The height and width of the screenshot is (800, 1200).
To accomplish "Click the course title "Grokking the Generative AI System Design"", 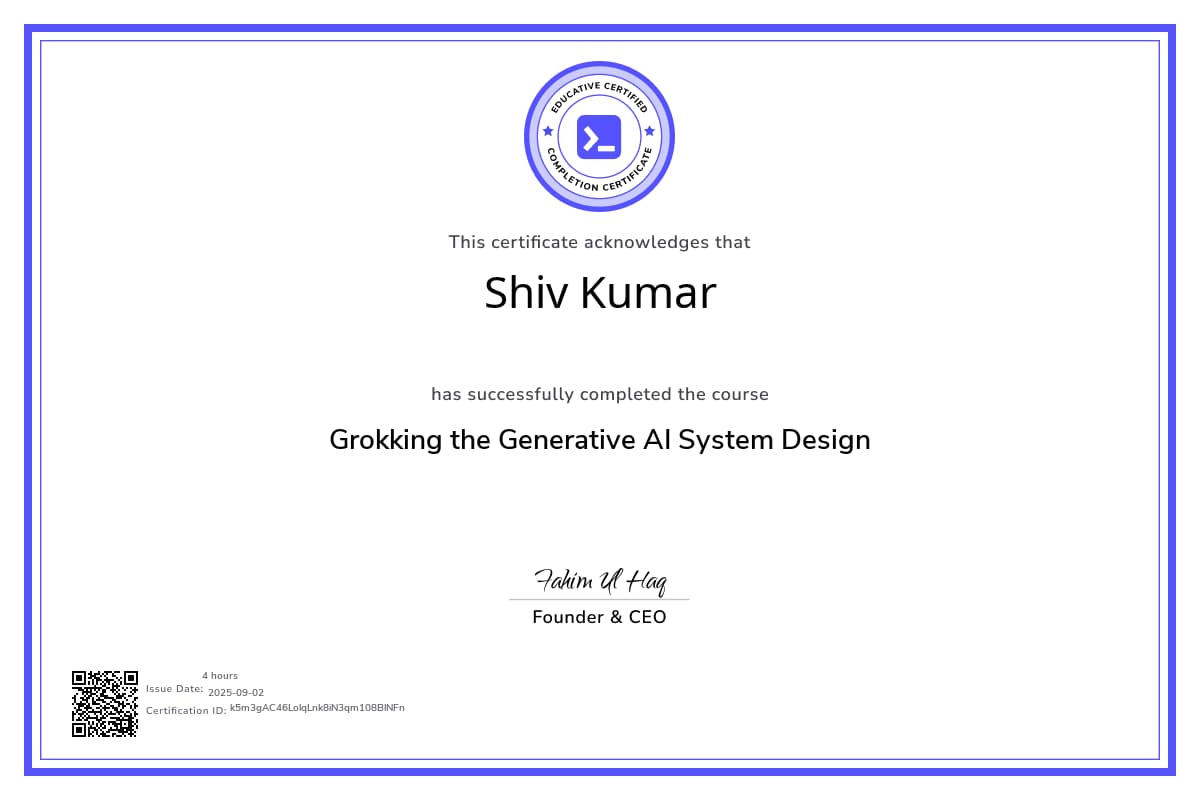I will point(600,440).
